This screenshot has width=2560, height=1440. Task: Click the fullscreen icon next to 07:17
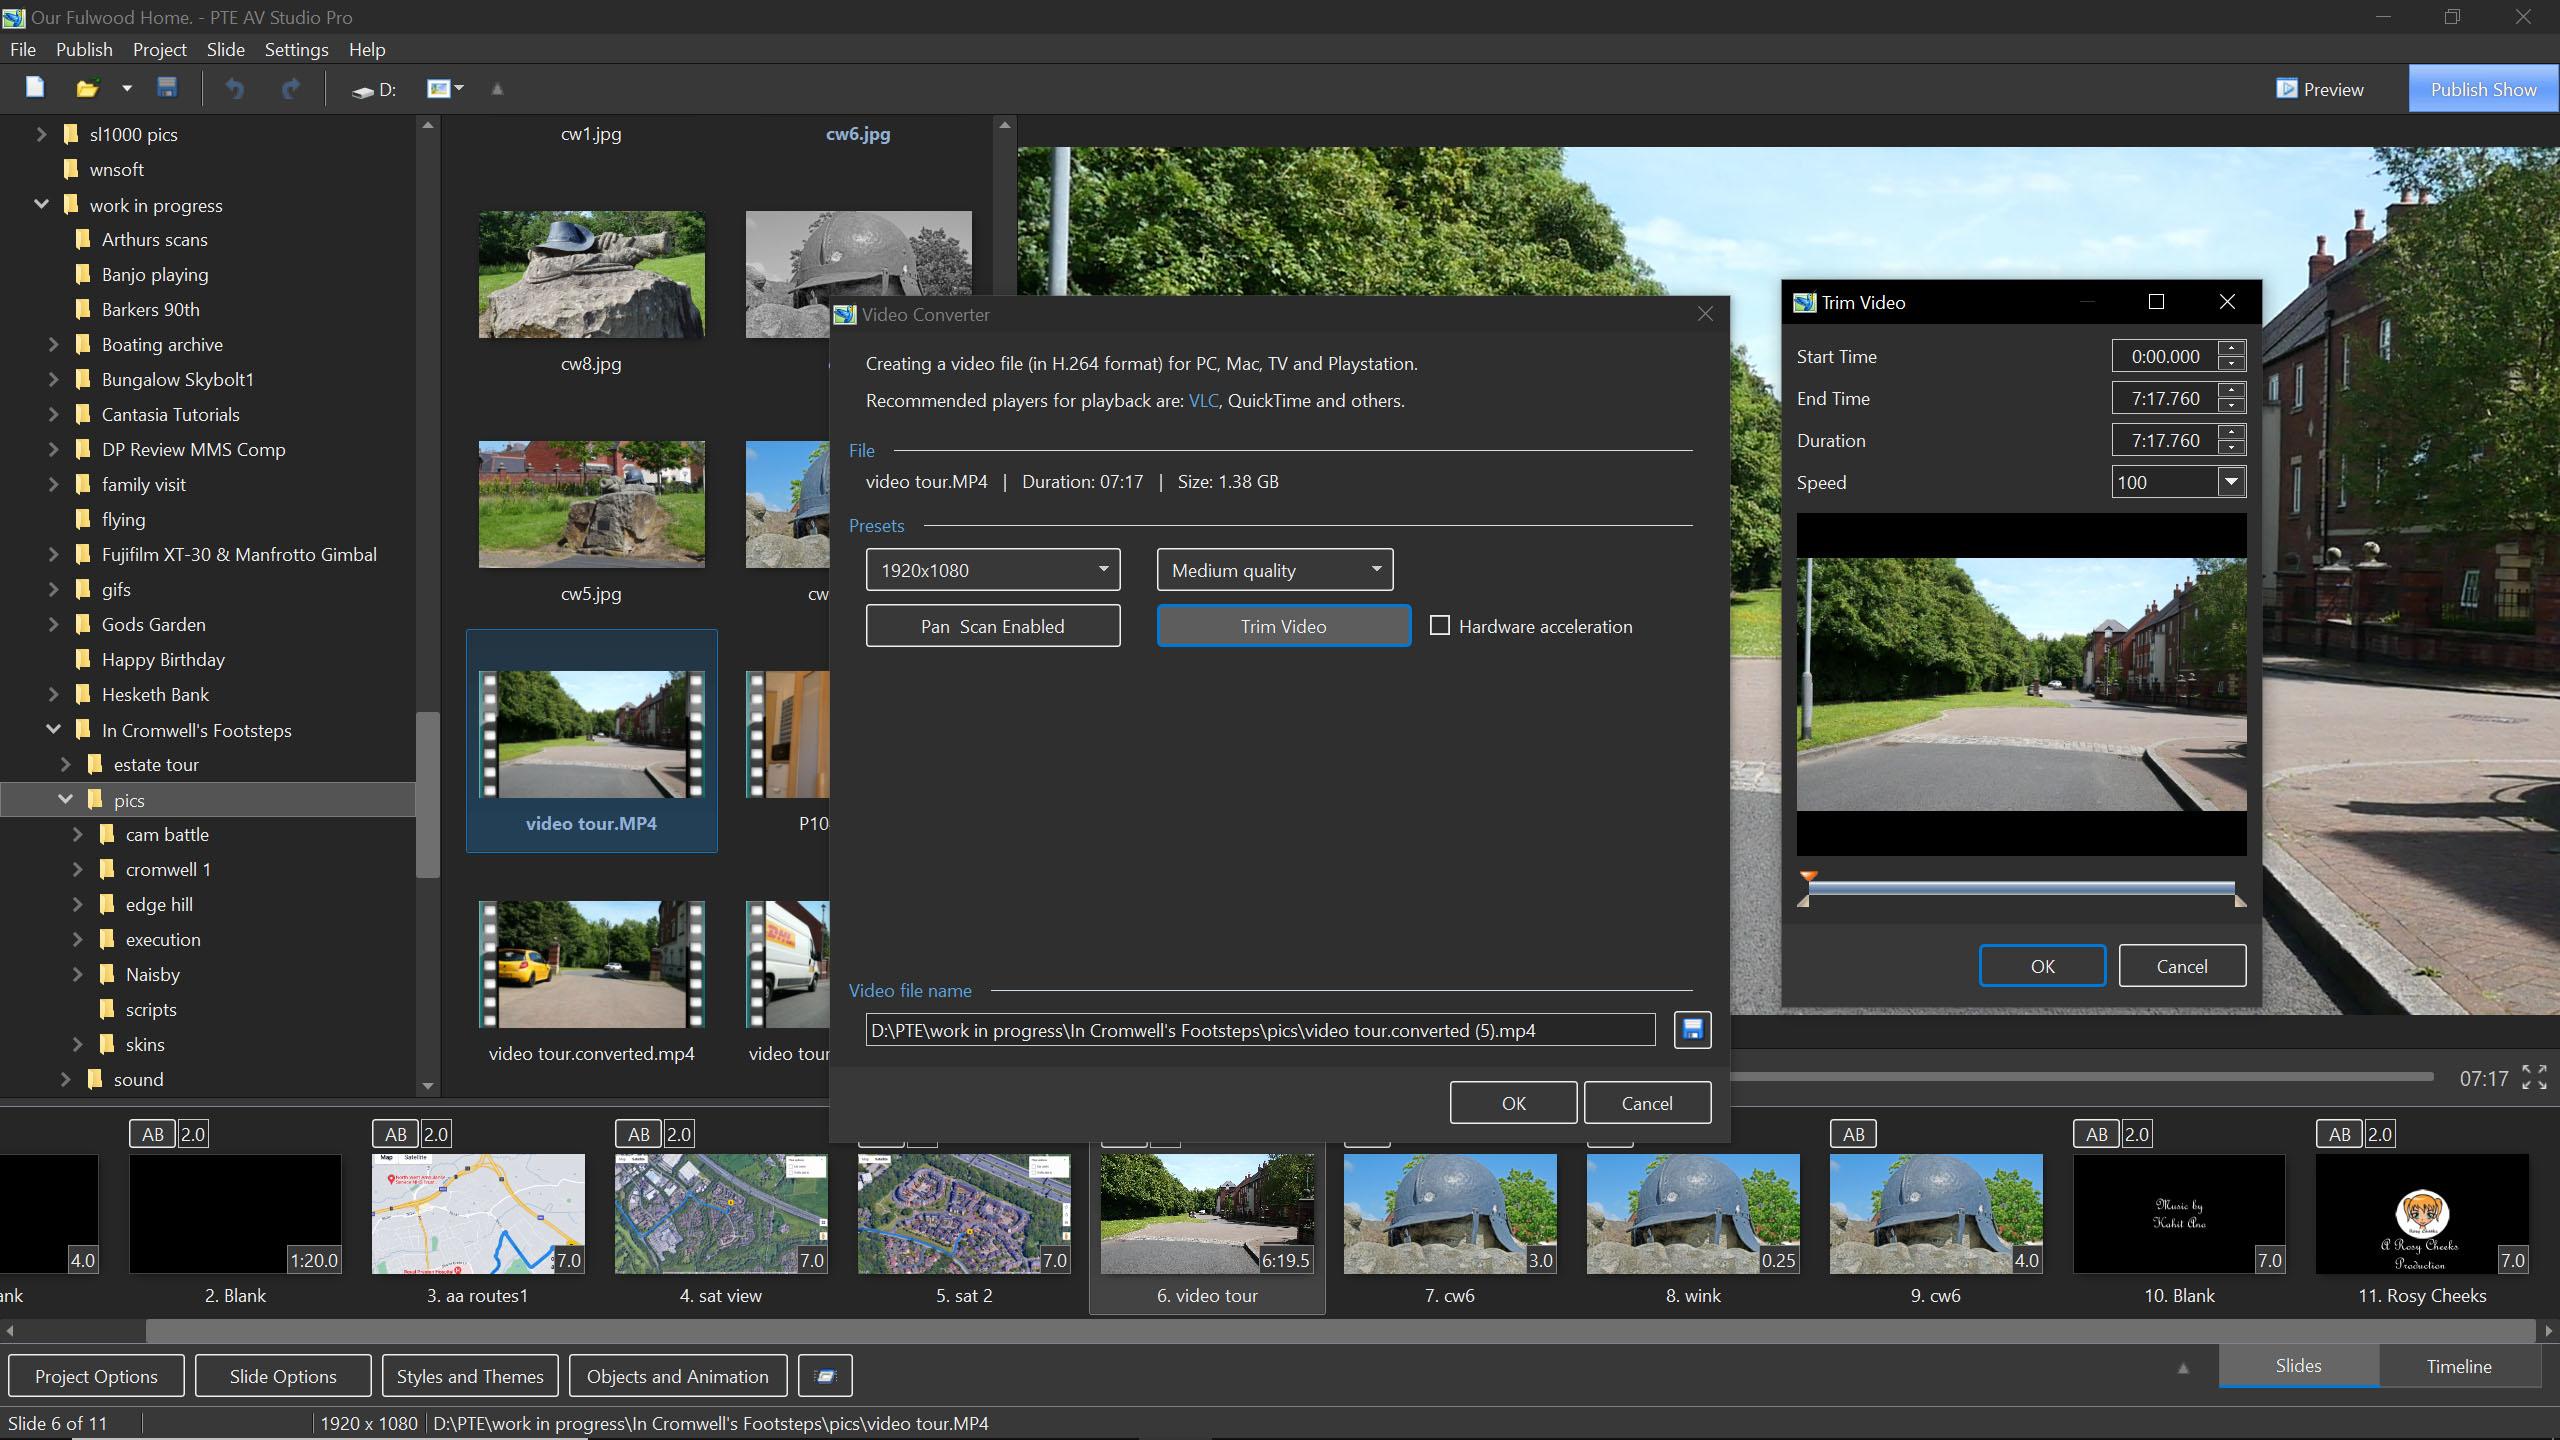(x=2534, y=1077)
